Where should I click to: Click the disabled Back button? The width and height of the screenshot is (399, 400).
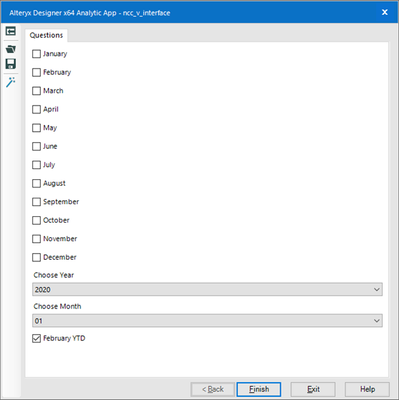tap(213, 389)
